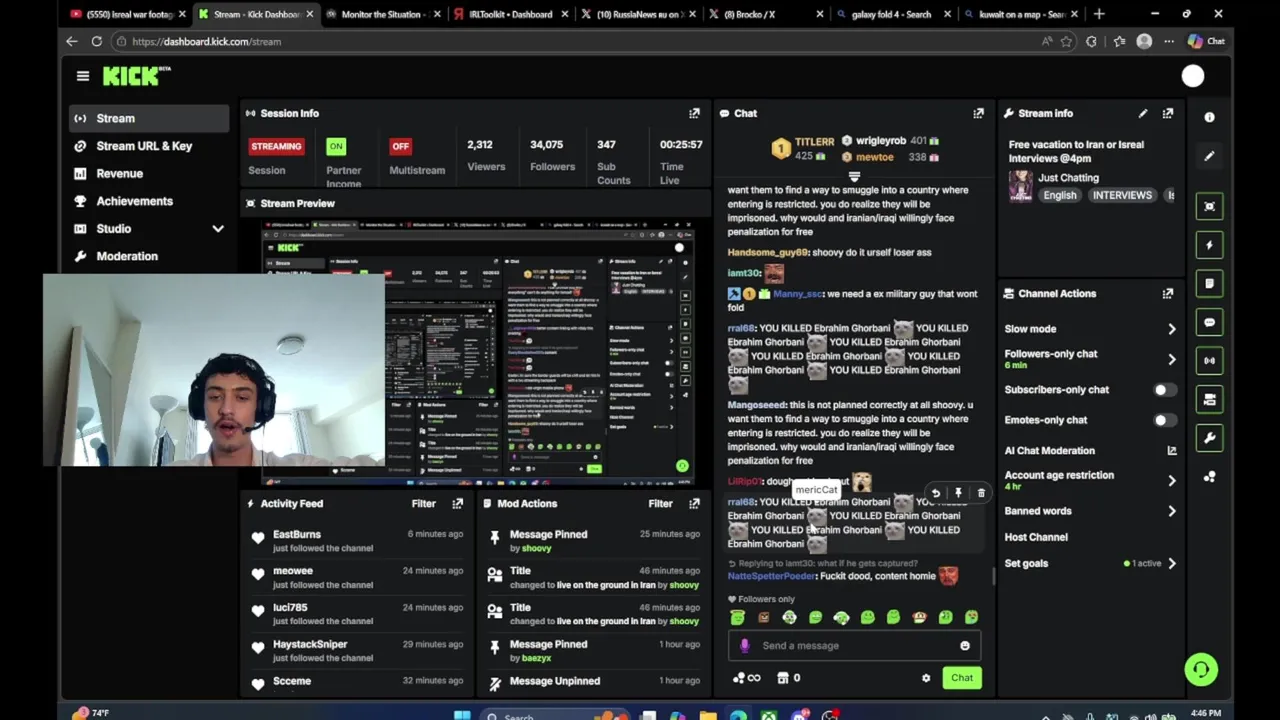Click the broadcast signal icon in right sidebar
Screen dimensions: 1280x720
coord(1209,361)
